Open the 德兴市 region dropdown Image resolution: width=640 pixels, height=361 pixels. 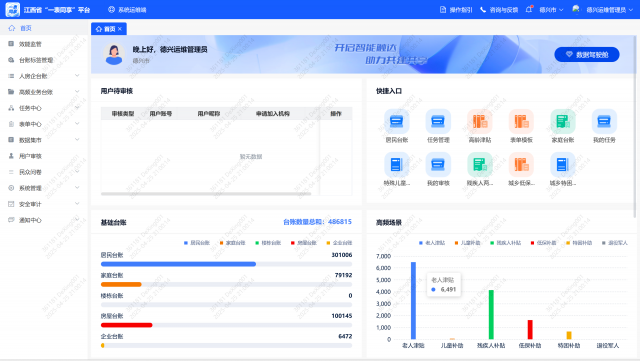click(551, 9)
